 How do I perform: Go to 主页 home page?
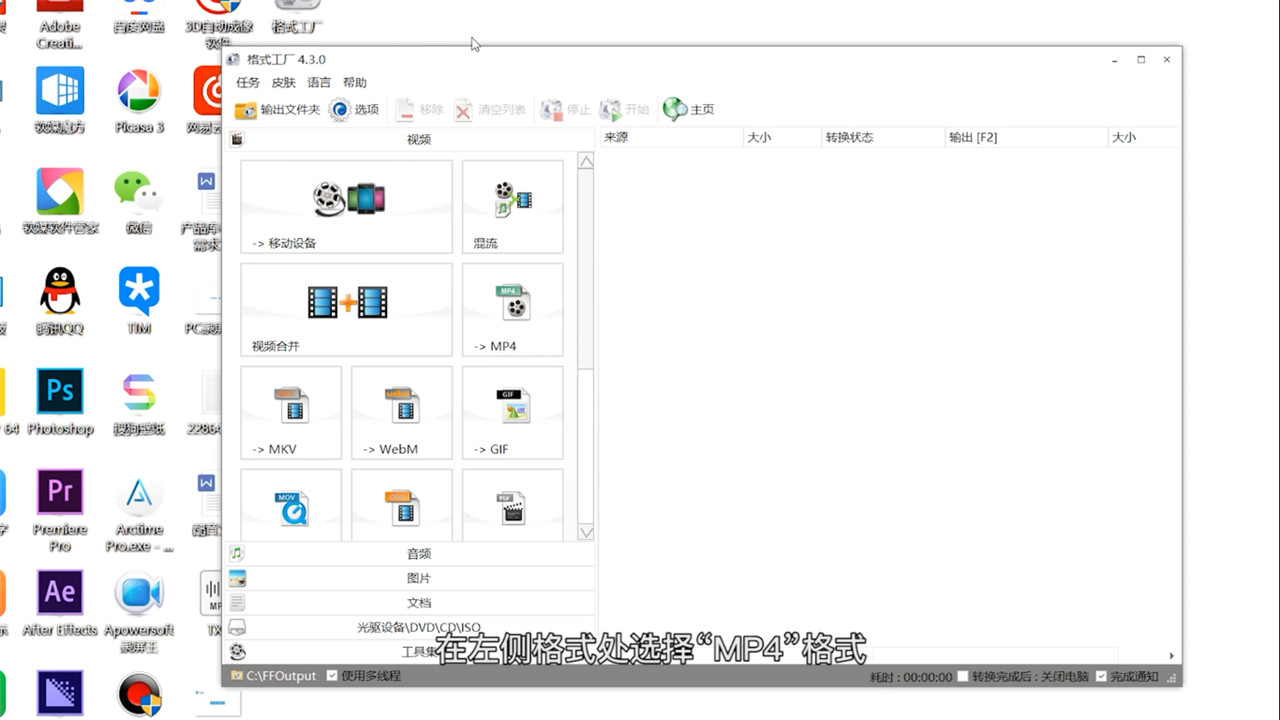pos(689,110)
